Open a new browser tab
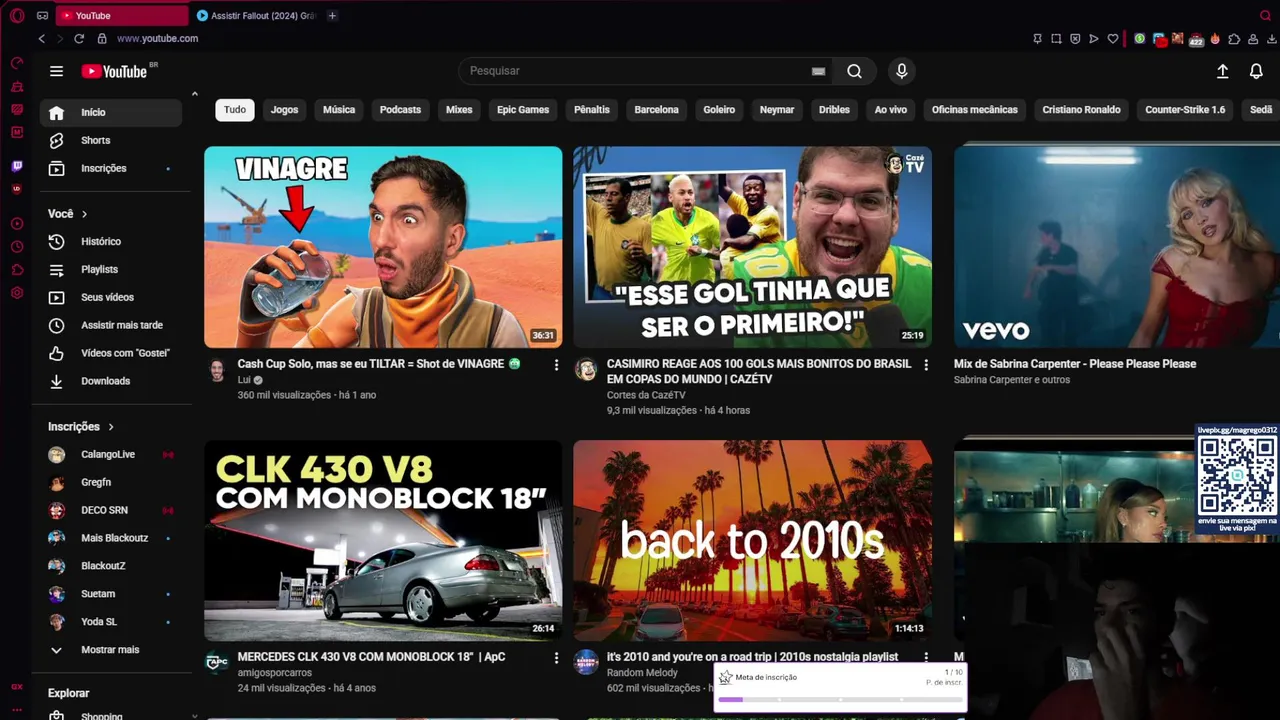Viewport: 1280px width, 720px height. tap(332, 15)
